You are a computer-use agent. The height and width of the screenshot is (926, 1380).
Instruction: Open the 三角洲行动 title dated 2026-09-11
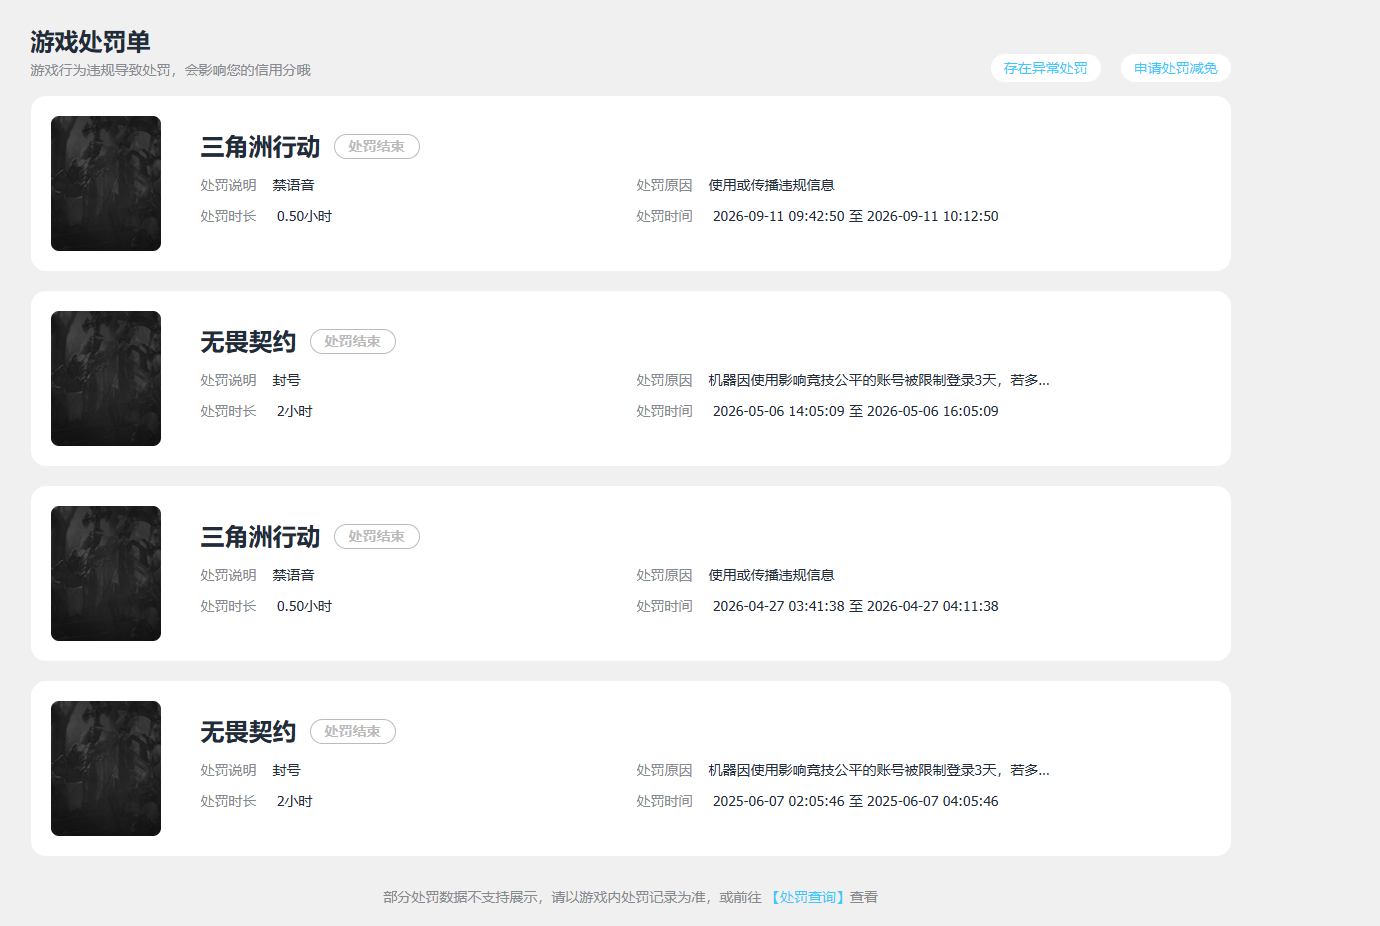(x=260, y=147)
